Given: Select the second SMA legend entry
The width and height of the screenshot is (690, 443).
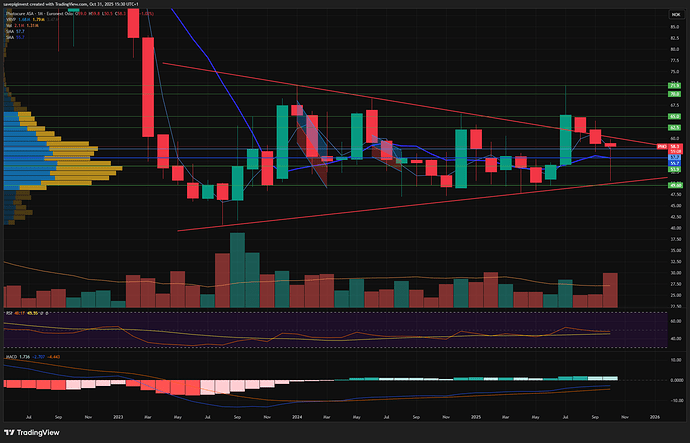Looking at the screenshot, I should click(11, 36).
